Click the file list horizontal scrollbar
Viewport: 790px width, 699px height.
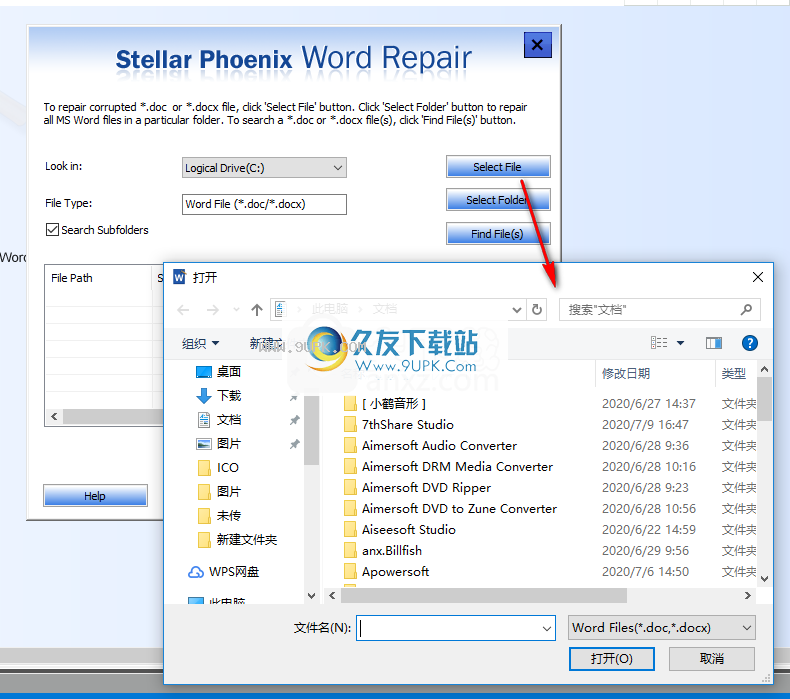click(484, 596)
